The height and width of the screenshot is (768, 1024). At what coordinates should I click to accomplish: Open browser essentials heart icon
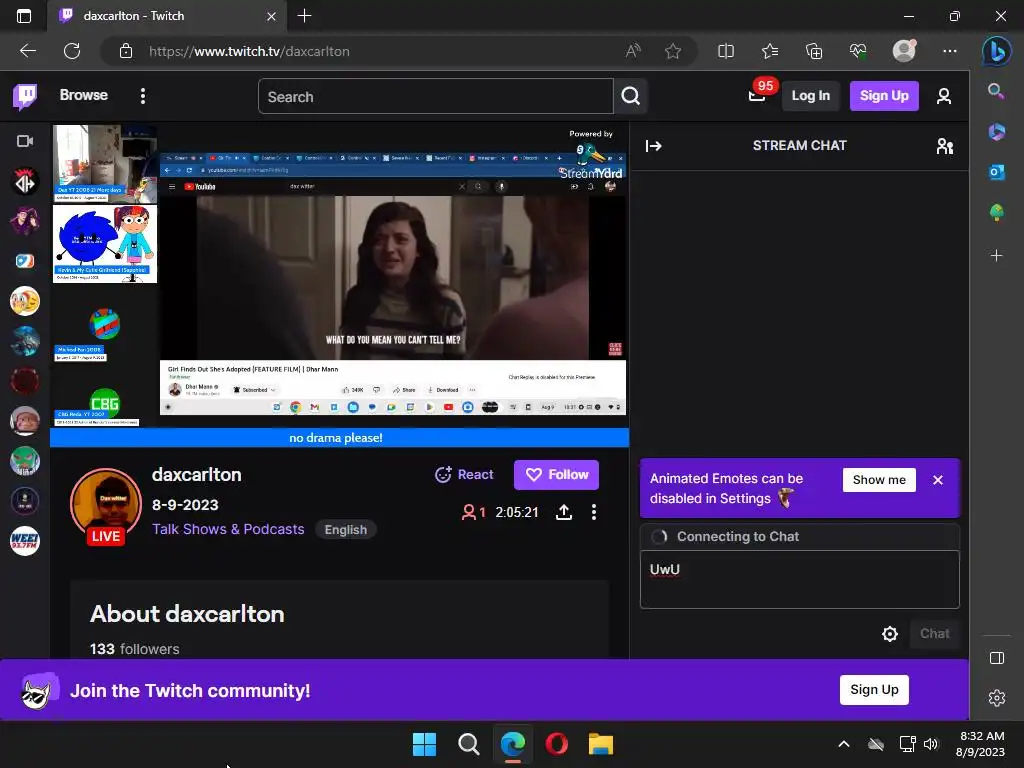point(858,51)
